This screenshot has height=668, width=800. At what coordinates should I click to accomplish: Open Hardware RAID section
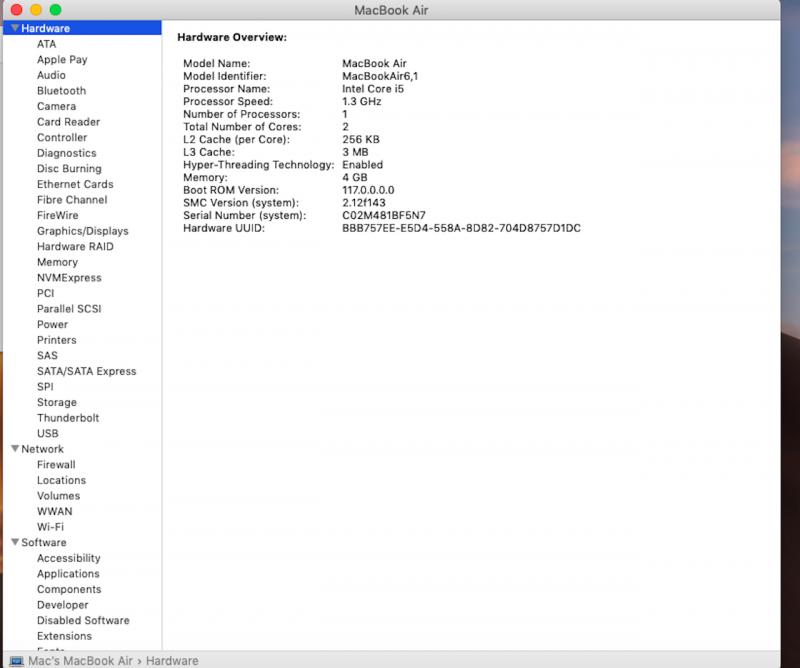click(75, 246)
